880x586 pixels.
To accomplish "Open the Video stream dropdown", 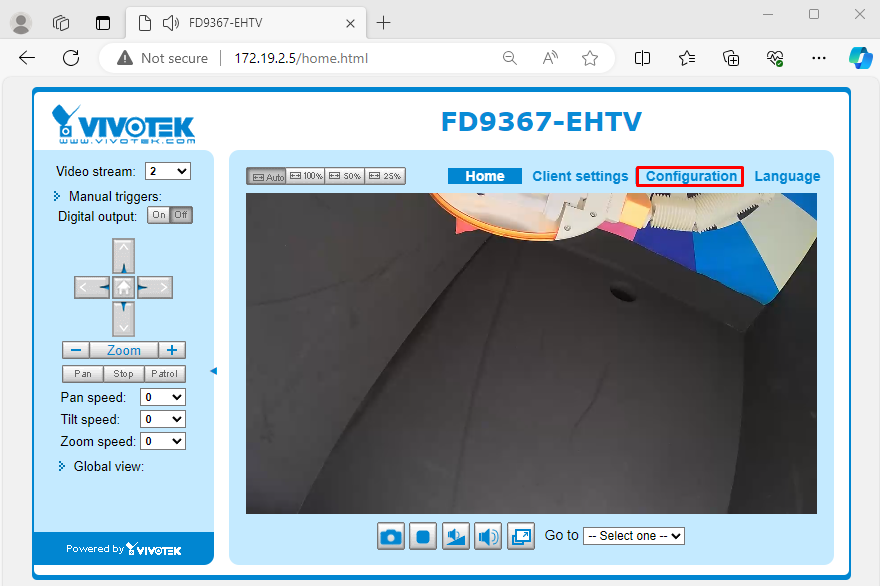I will (x=167, y=171).
